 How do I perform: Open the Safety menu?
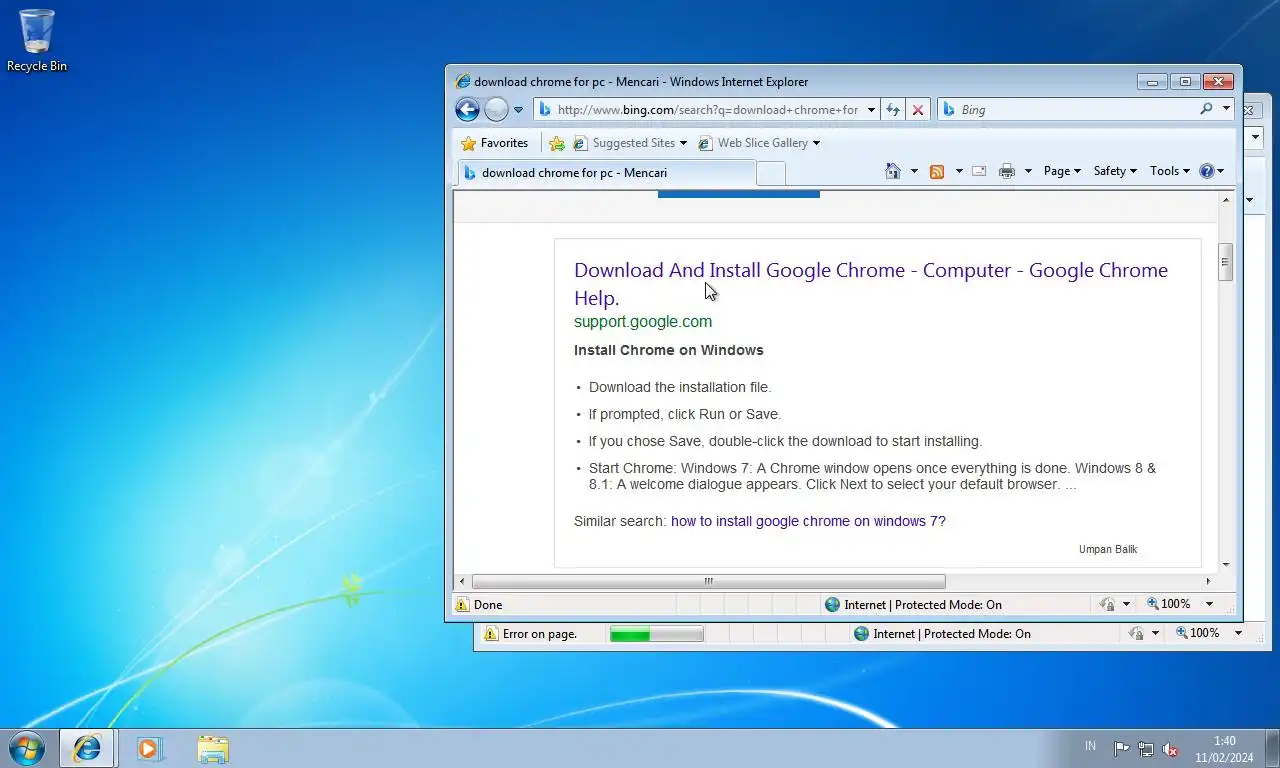click(x=1115, y=171)
